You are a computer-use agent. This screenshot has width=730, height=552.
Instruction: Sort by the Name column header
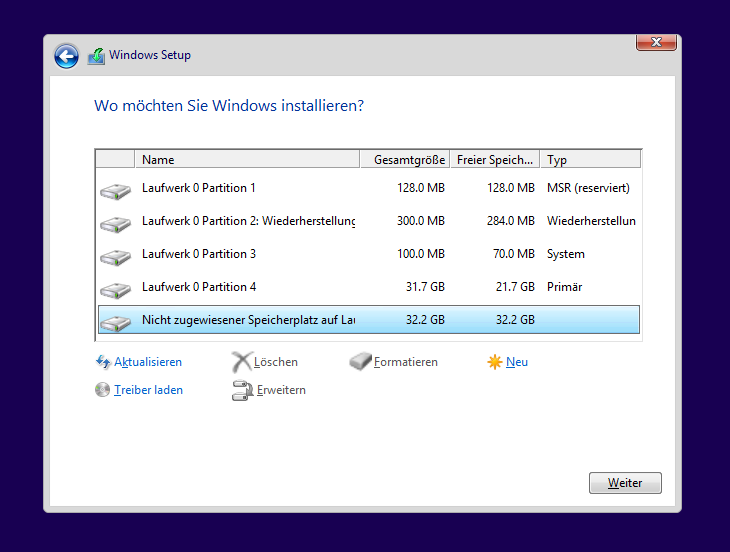click(247, 160)
